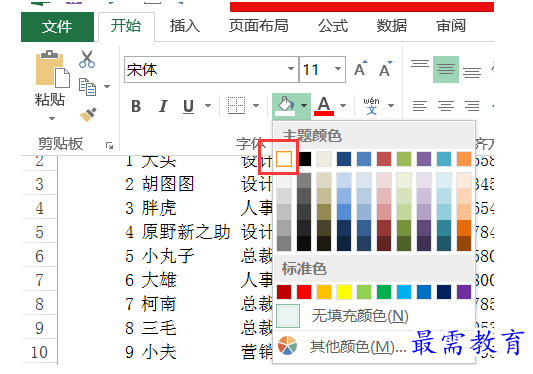Click cell containing 原野新之助
Screen dimensions: 533x374
coord(186,232)
